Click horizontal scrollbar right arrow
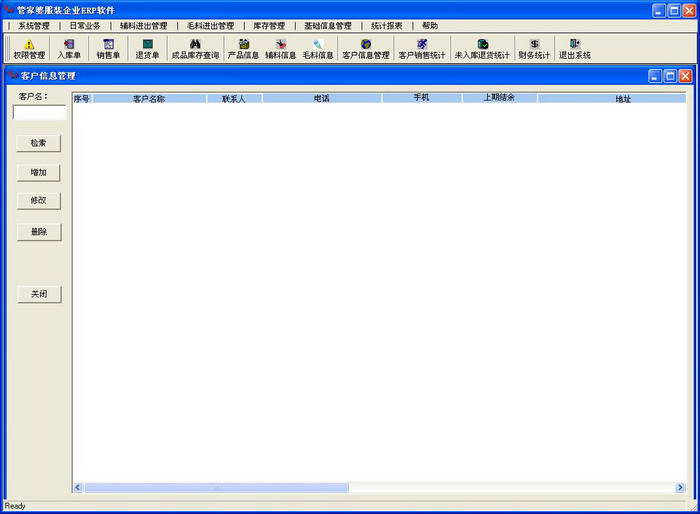The image size is (700, 514). tap(680, 487)
